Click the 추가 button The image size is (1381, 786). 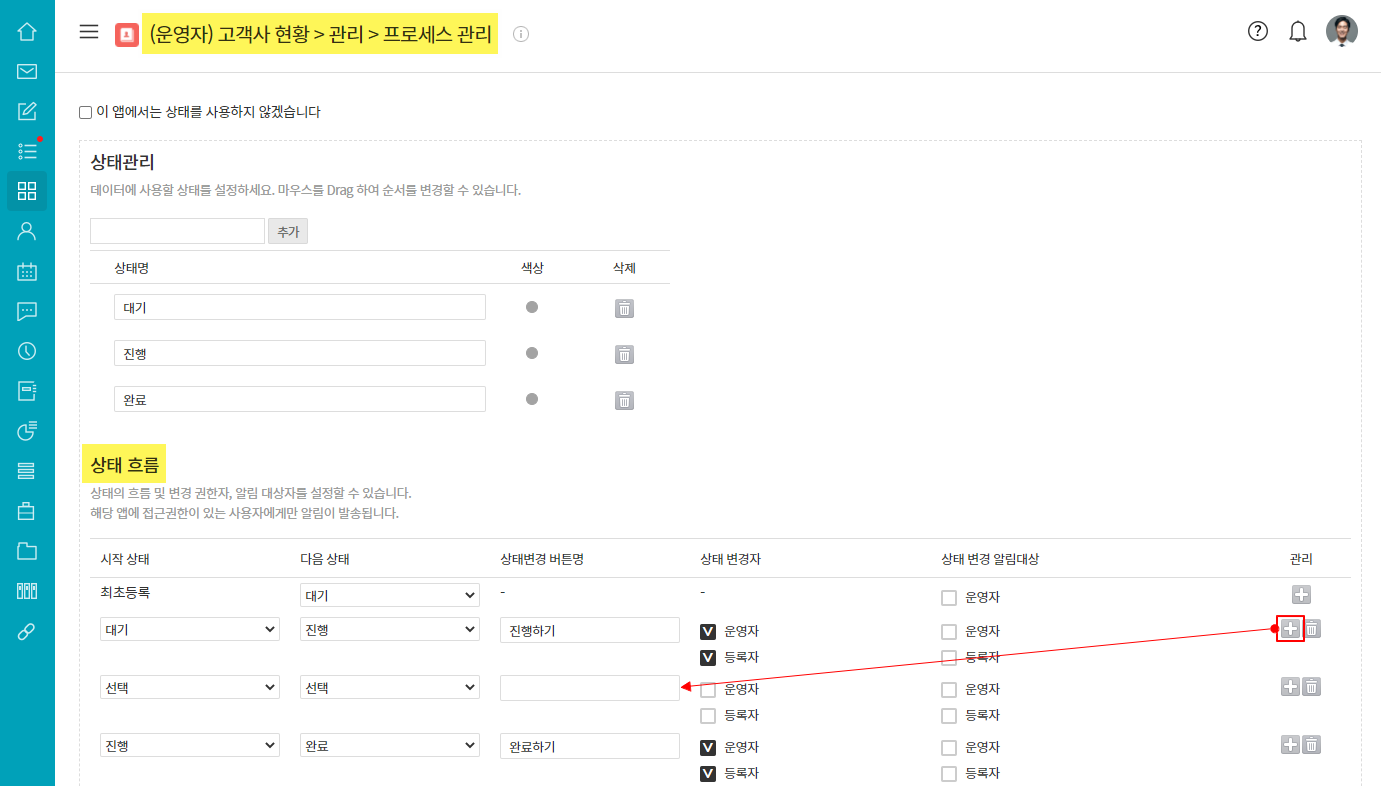(x=288, y=231)
